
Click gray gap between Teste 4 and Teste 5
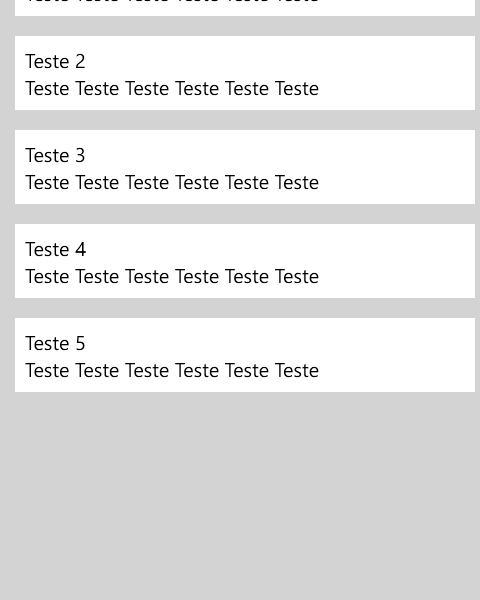point(245,308)
